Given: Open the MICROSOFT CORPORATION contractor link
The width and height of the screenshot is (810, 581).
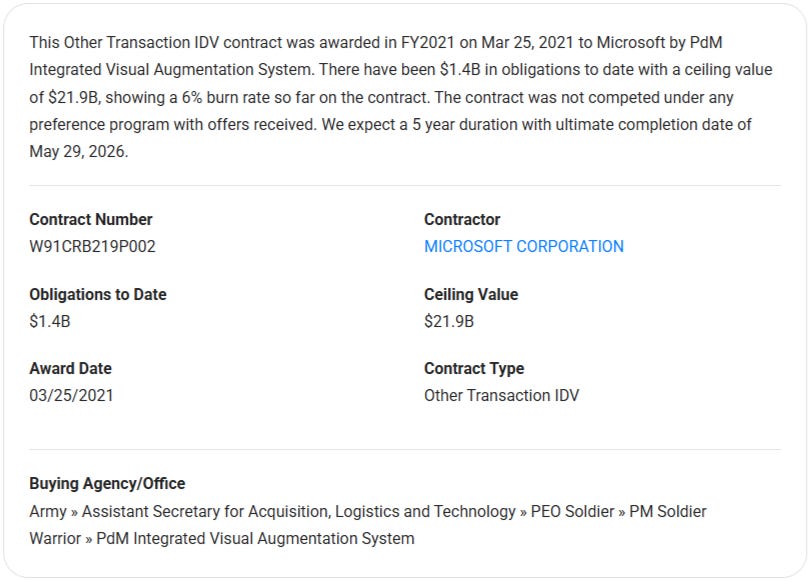Looking at the screenshot, I should 523,246.
